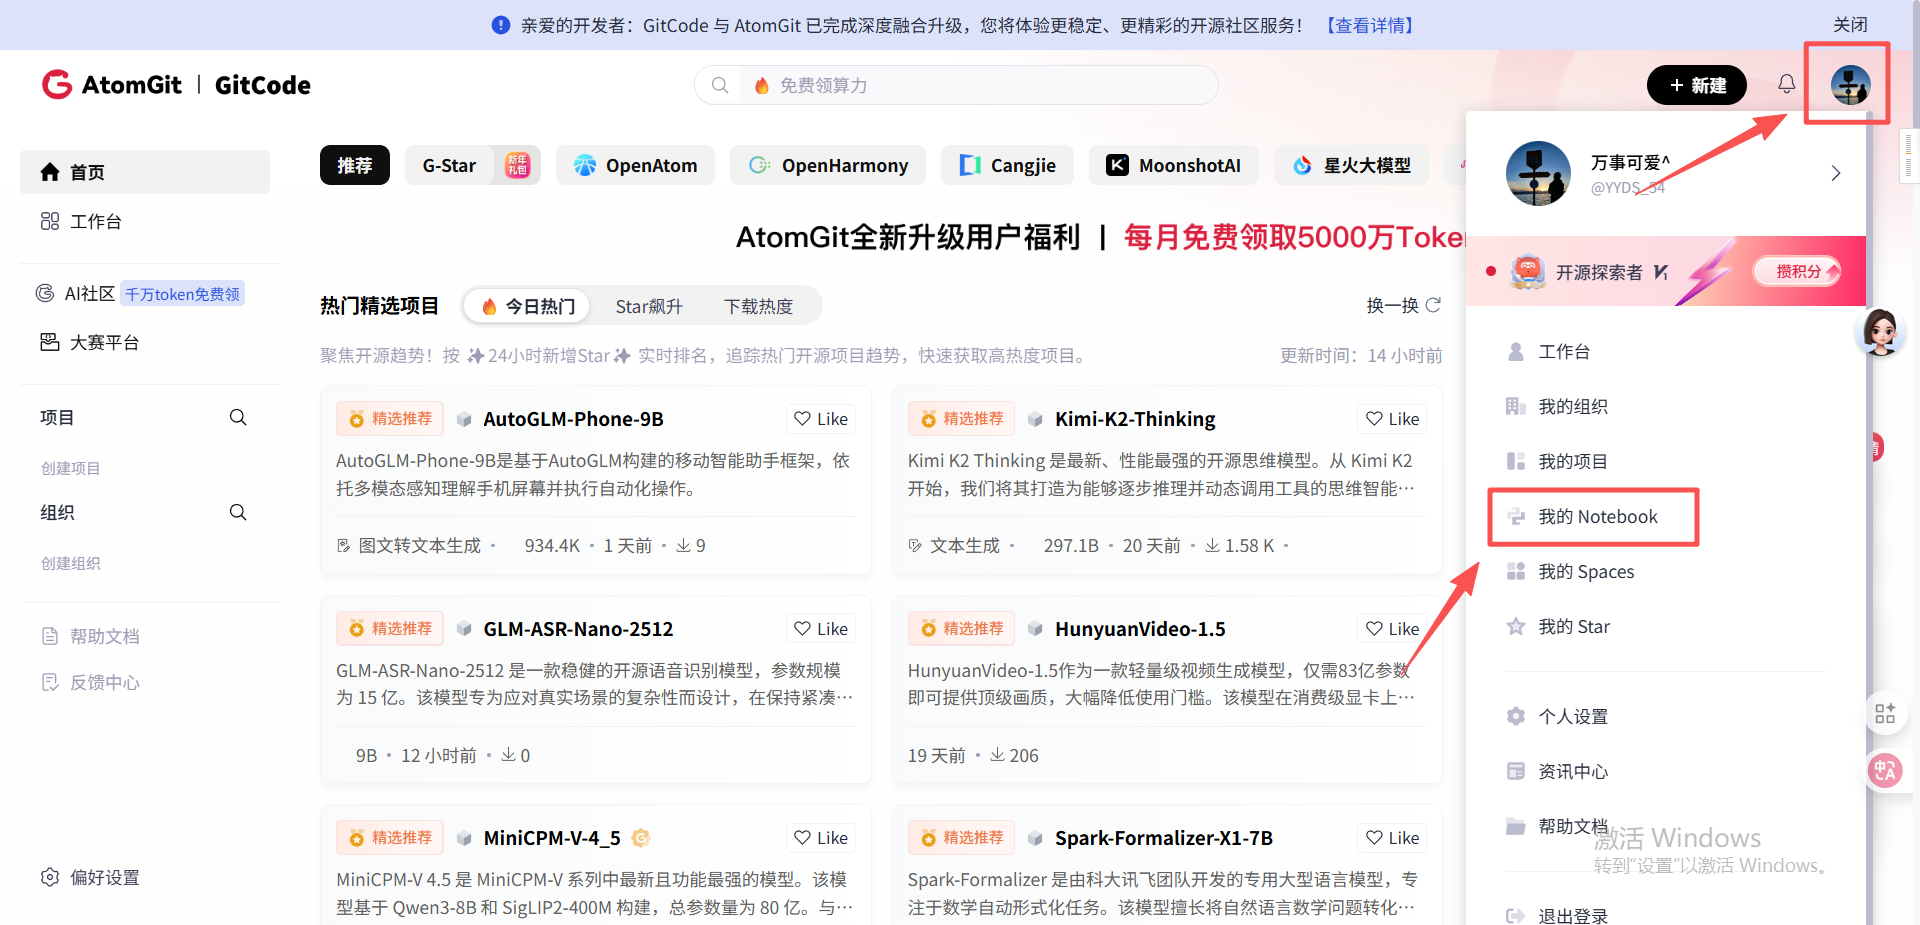This screenshot has width=1920, height=925.
Task: Close the top announcement banner via 关闭
Action: [1850, 25]
